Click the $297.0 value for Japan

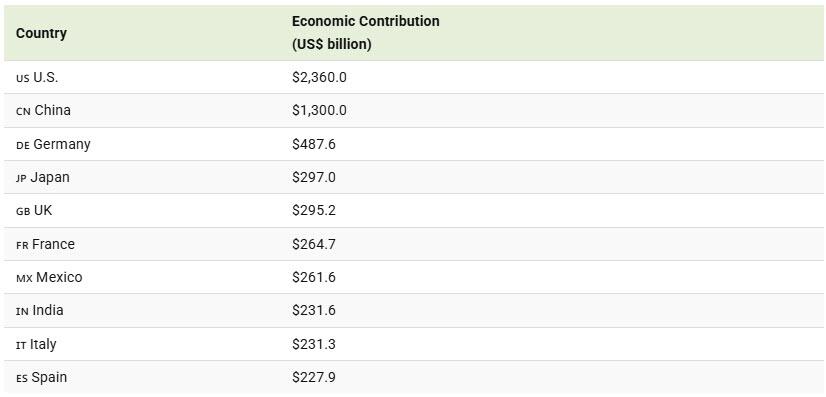coord(313,177)
